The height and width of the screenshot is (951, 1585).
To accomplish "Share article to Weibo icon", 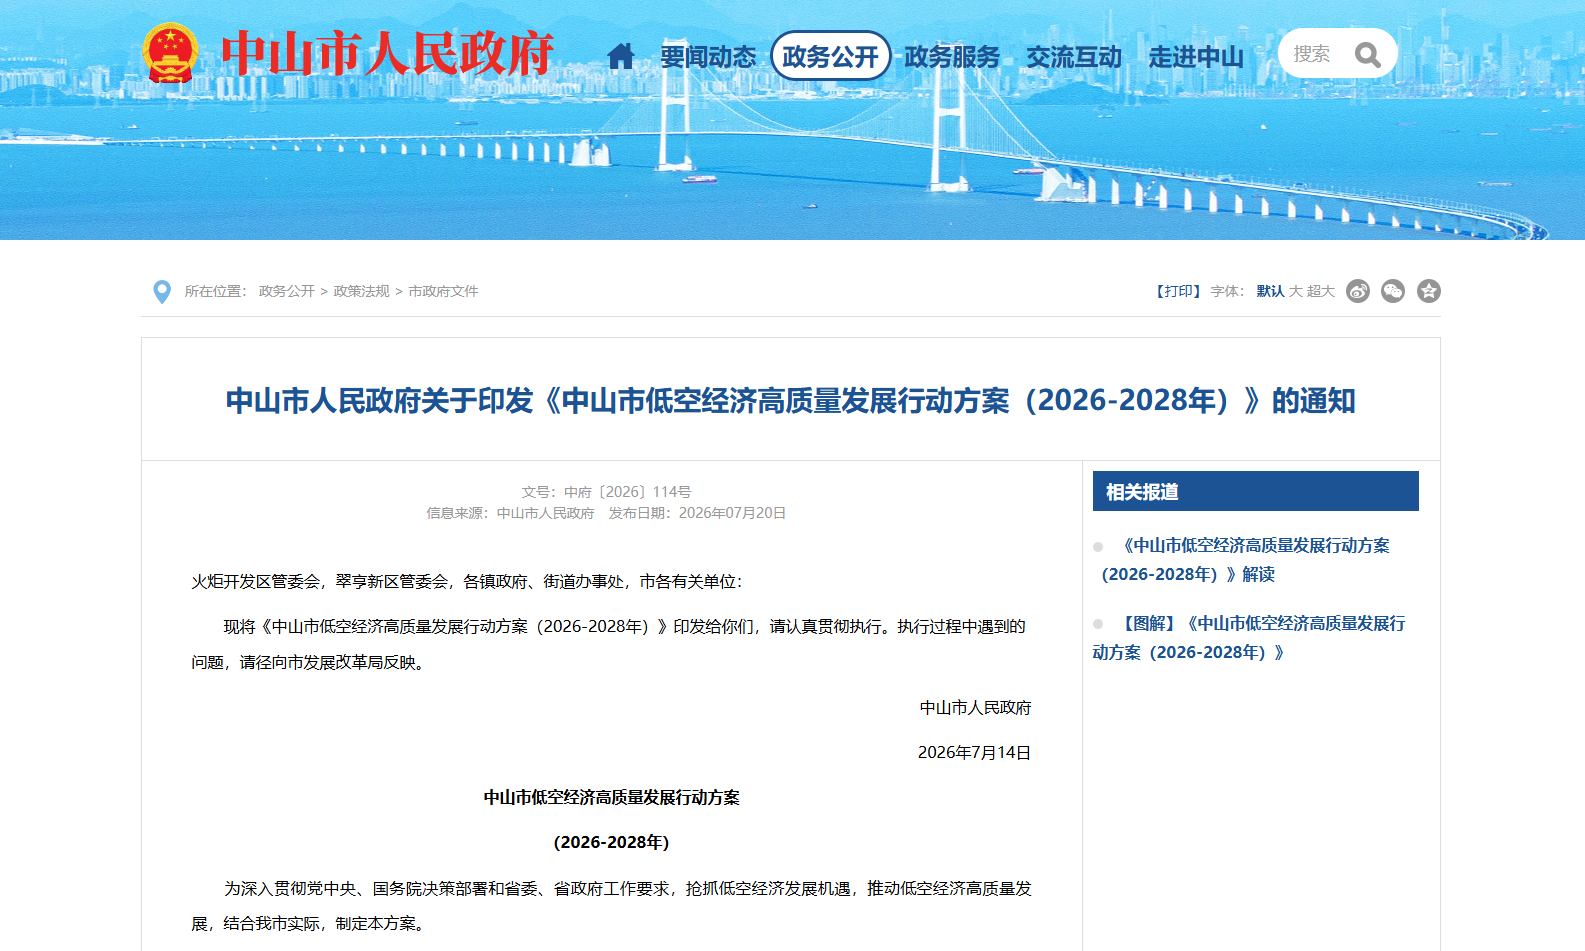I will (x=1357, y=291).
